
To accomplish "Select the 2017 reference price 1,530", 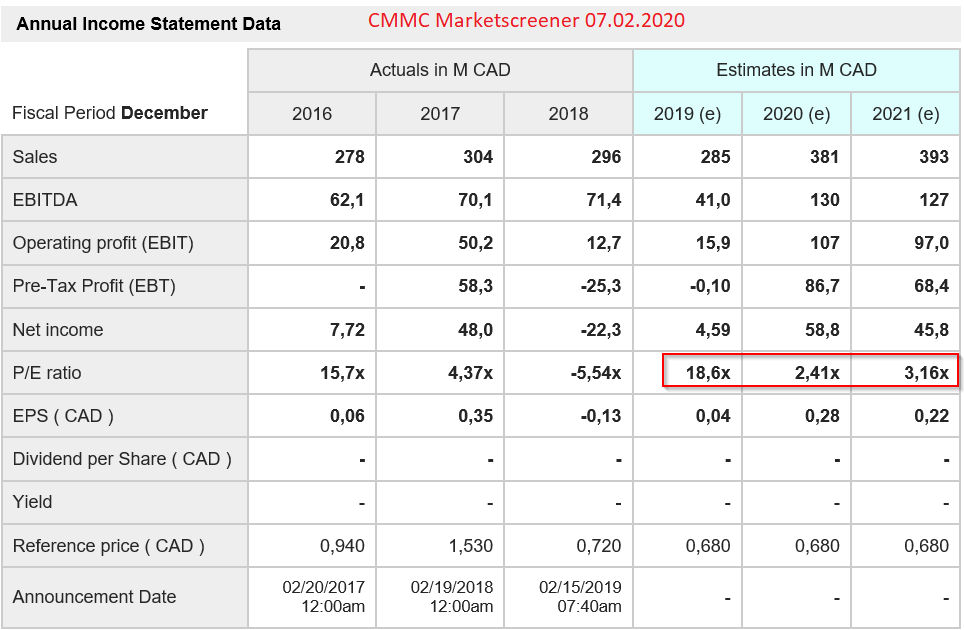I will [x=472, y=546].
